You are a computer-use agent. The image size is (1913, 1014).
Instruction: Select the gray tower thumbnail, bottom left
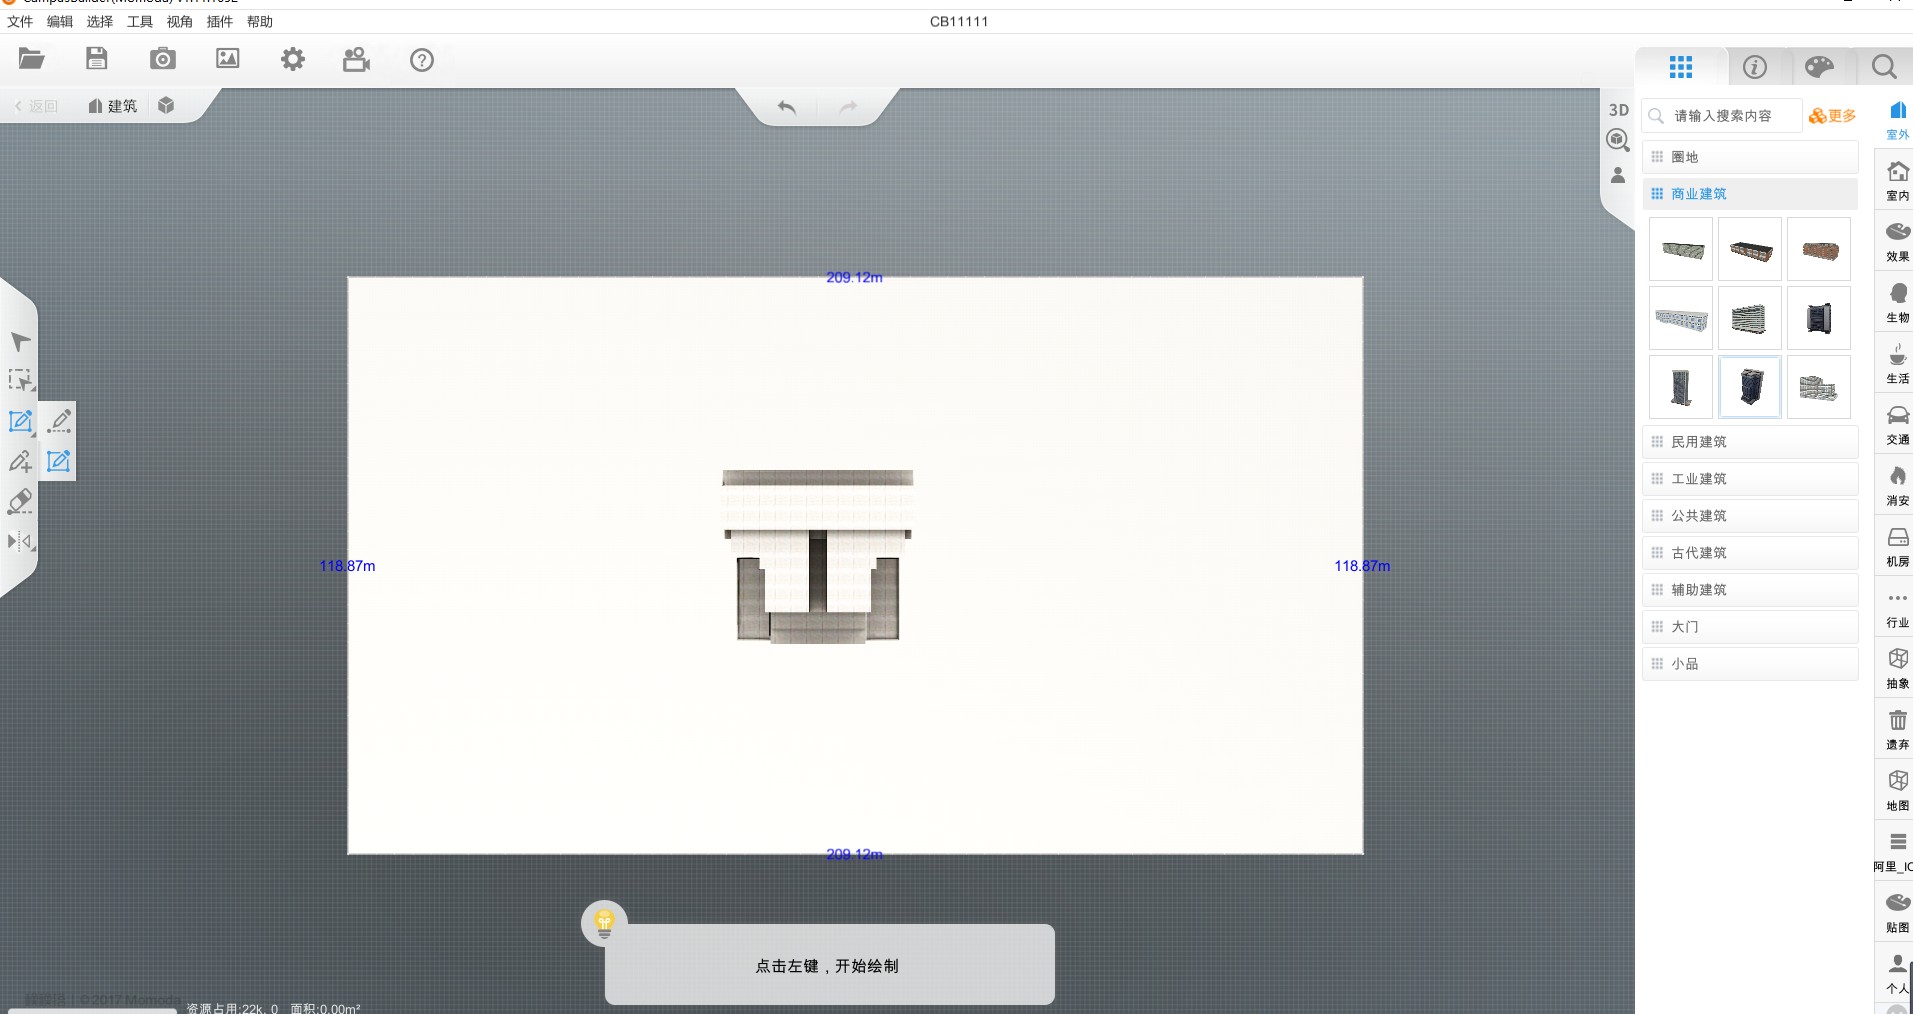click(x=1681, y=387)
